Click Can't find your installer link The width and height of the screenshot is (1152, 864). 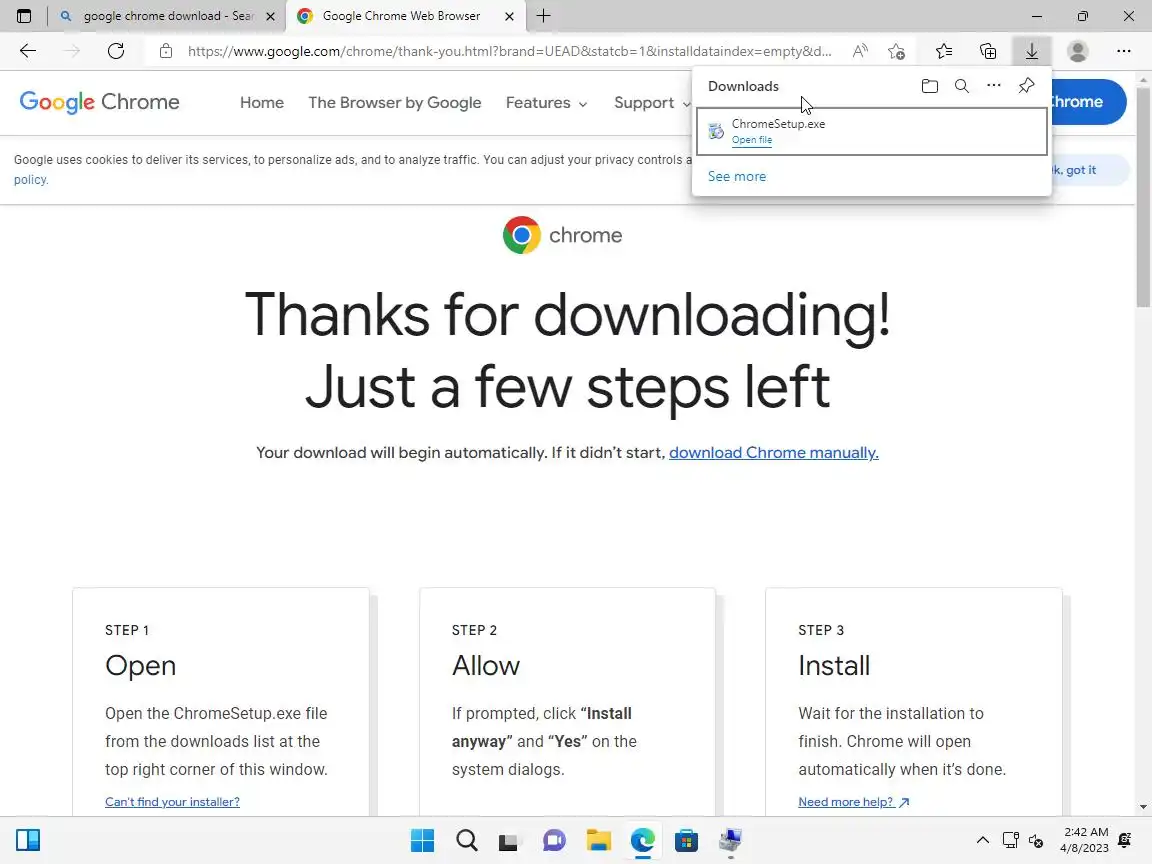coord(172,802)
